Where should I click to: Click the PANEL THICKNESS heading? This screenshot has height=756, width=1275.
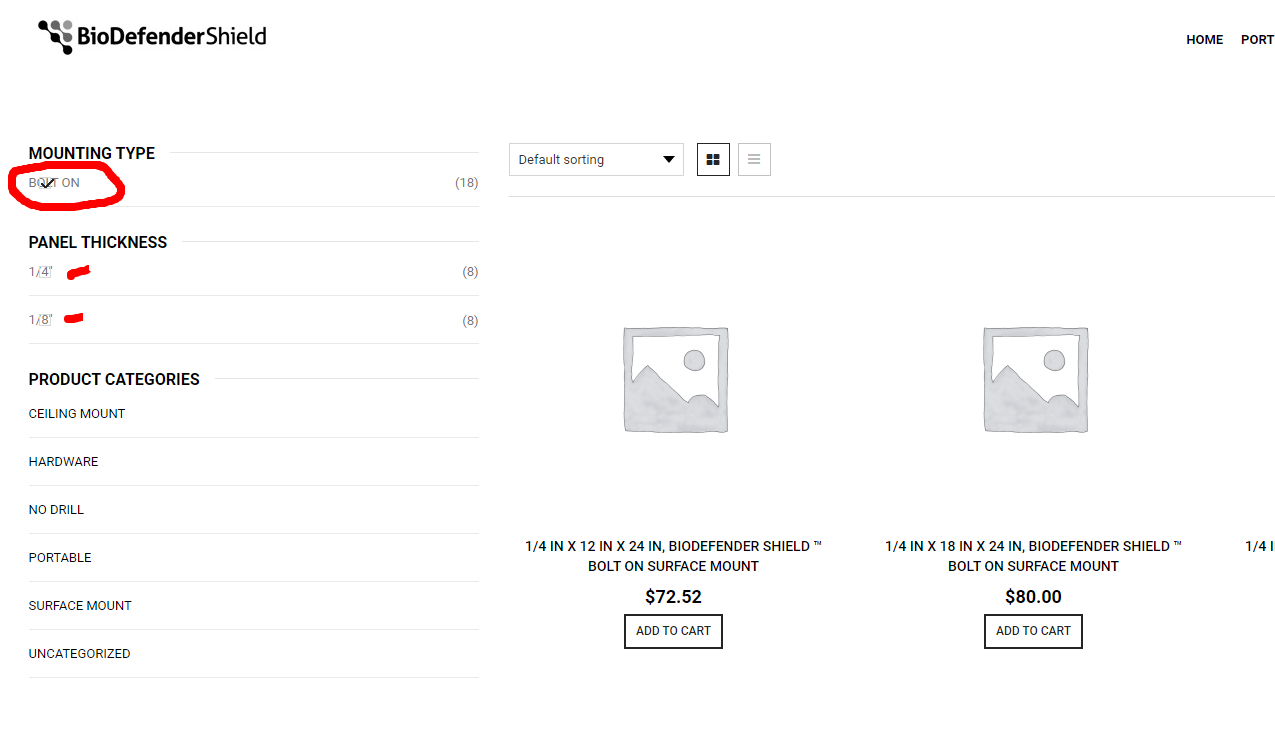point(98,242)
